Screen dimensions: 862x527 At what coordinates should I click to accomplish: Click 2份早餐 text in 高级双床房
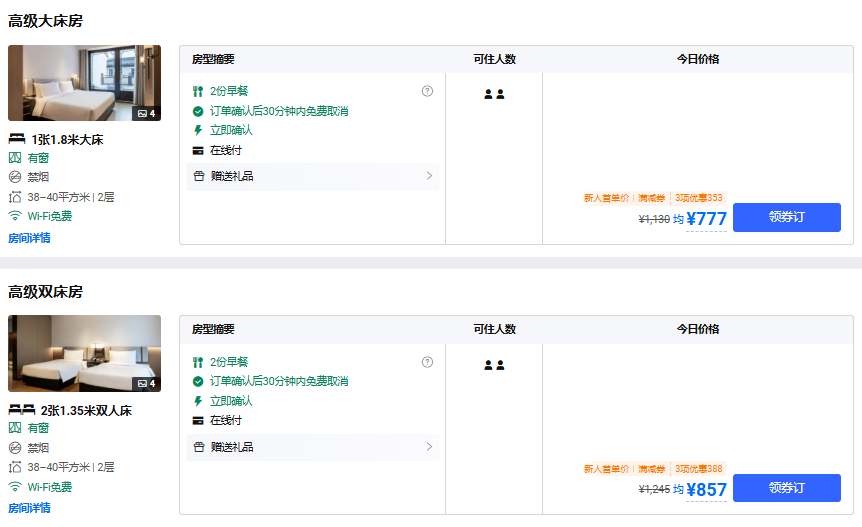pyautogui.click(x=229, y=362)
